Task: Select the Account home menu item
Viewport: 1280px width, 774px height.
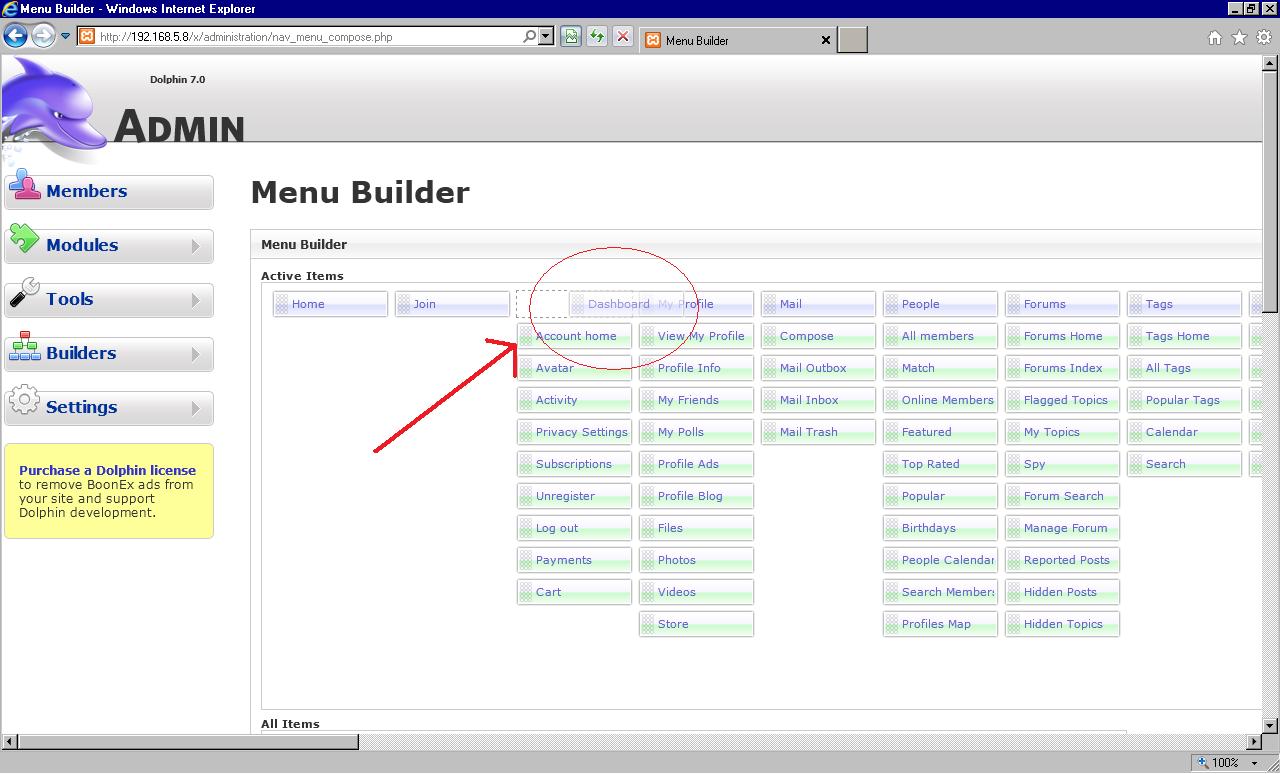Action: click(x=575, y=336)
